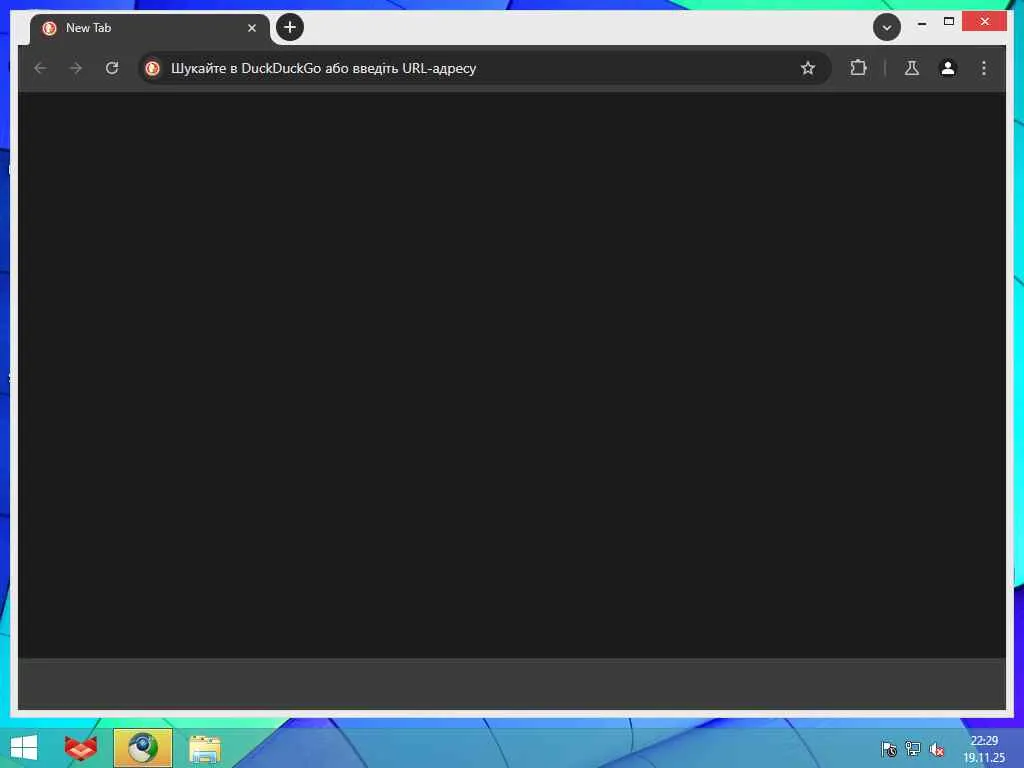Close the browser window
This screenshot has height=768, width=1024.
(x=984, y=22)
